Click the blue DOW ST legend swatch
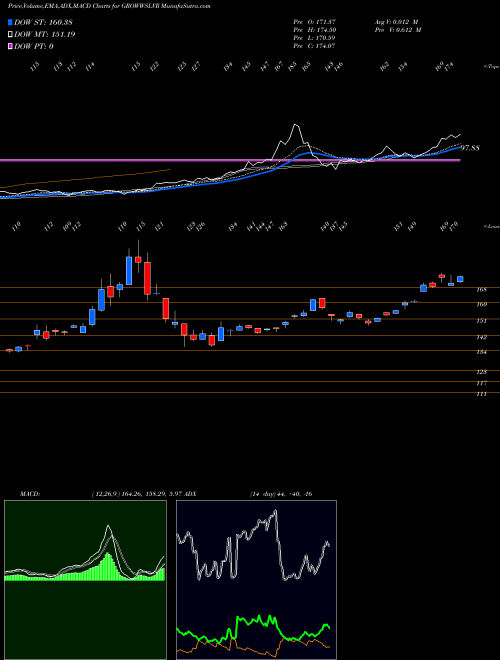Screen dimensions: 500x660 click(11, 22)
